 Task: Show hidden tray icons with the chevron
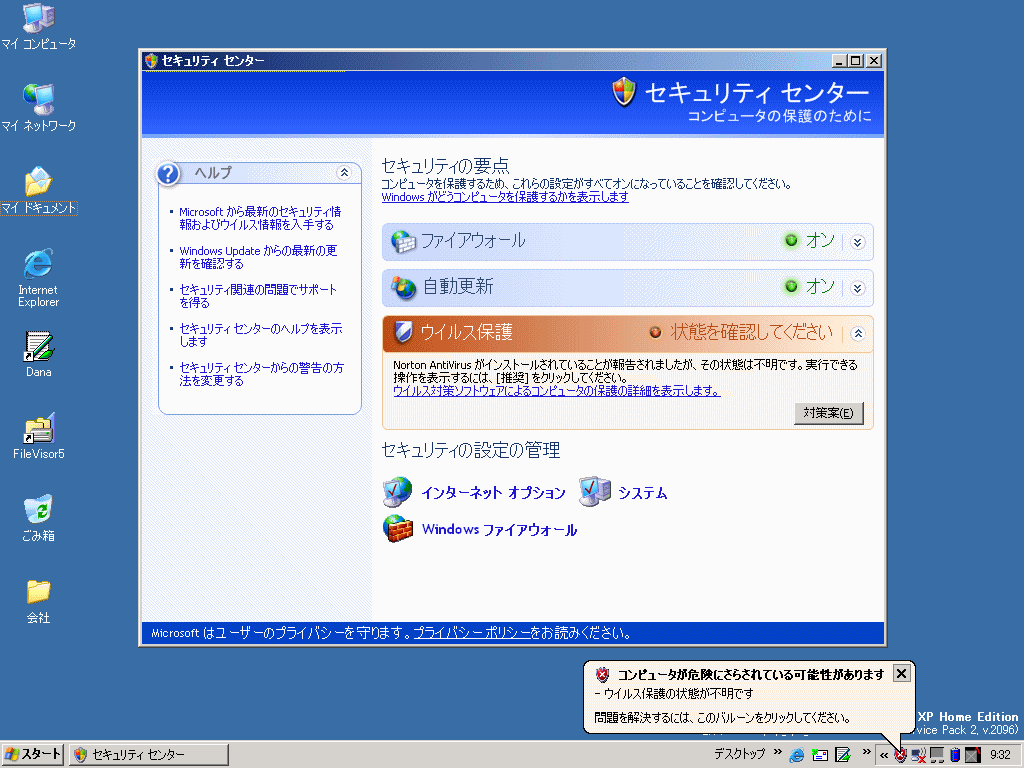pyautogui.click(x=884, y=755)
